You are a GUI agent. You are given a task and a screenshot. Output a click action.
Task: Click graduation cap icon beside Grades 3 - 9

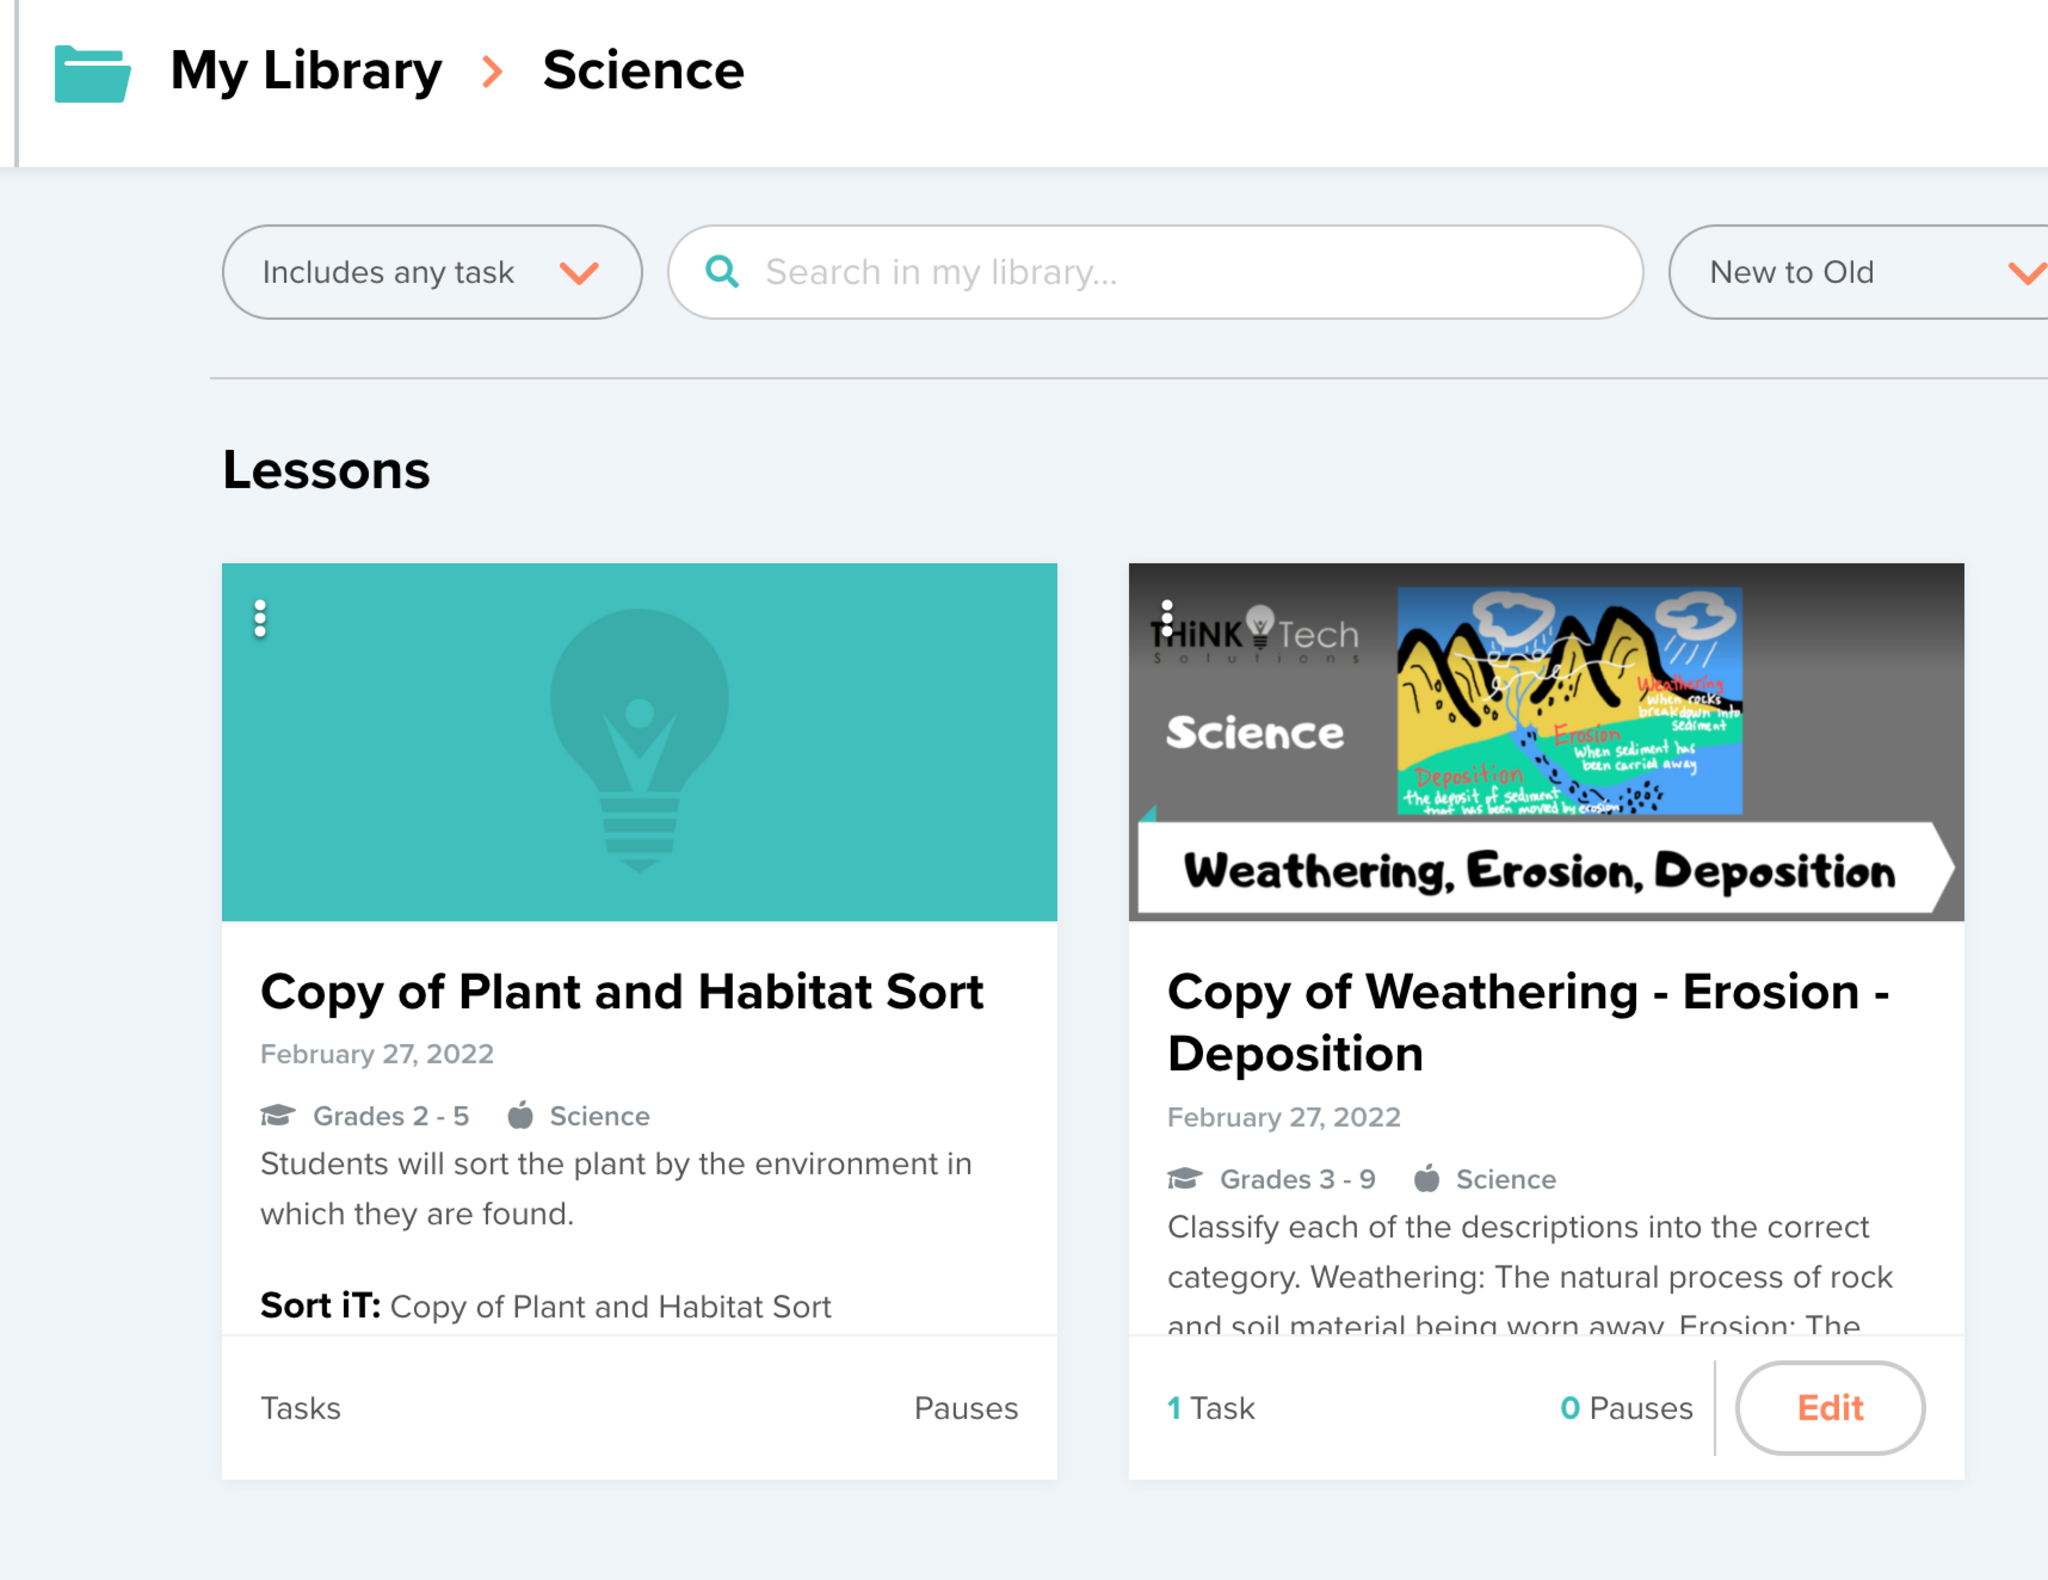[1185, 1179]
